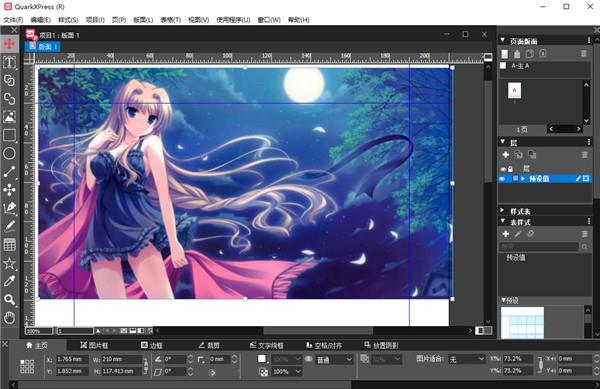Open the View menu
The image size is (600, 389).
pos(198,20)
